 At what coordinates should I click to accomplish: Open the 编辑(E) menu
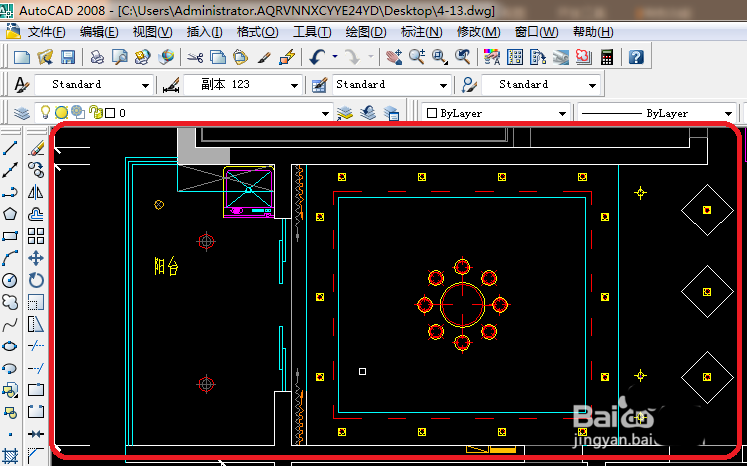point(99,32)
